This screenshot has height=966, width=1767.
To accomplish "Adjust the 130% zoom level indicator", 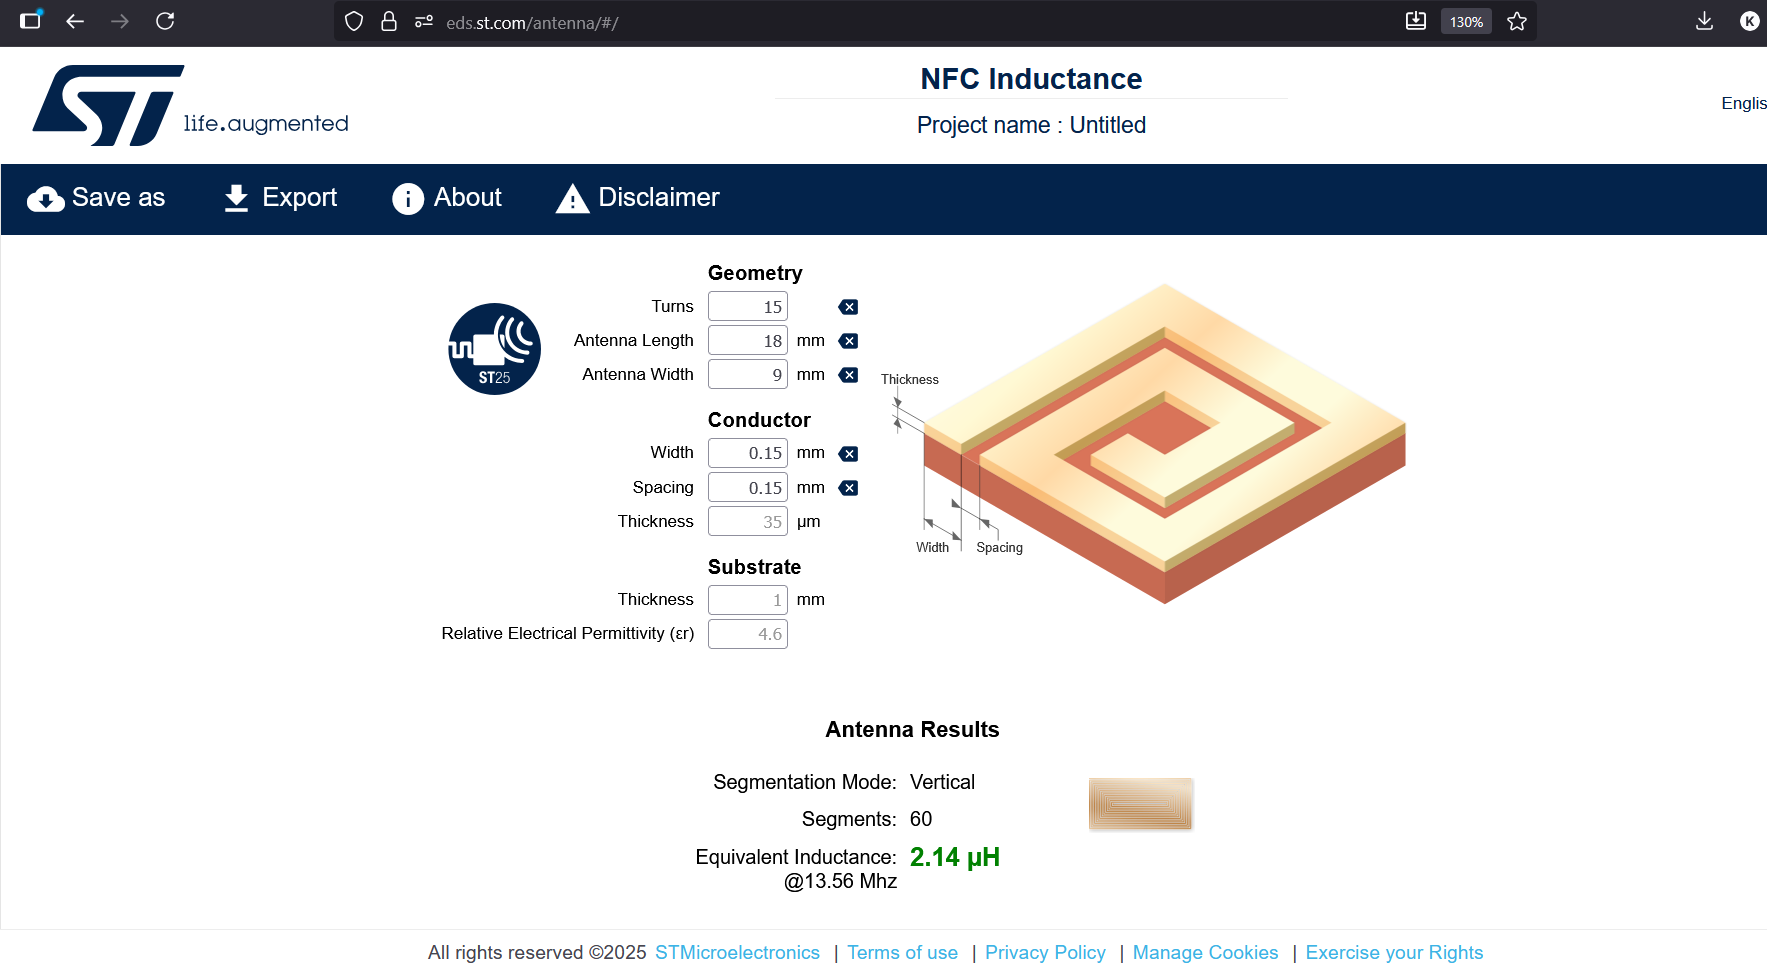I will [1466, 22].
